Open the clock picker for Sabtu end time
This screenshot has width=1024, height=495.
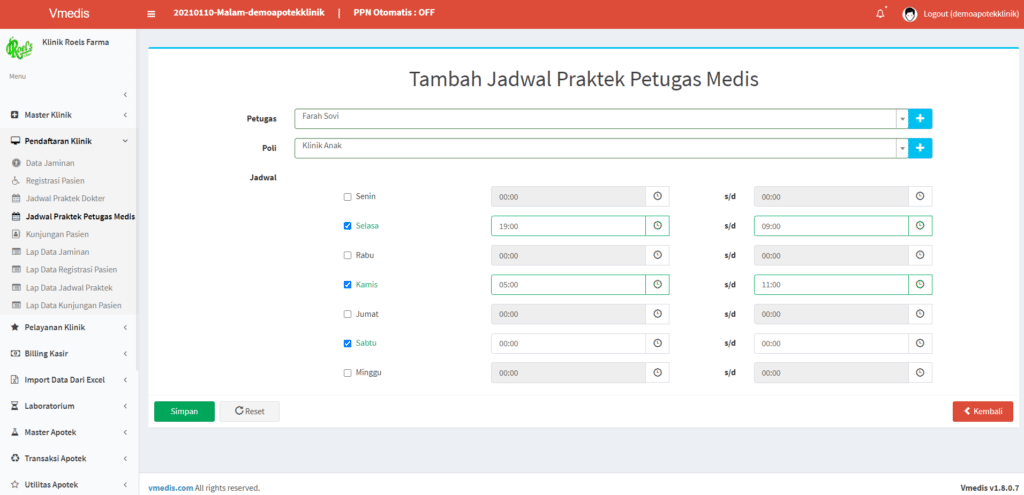click(x=920, y=343)
